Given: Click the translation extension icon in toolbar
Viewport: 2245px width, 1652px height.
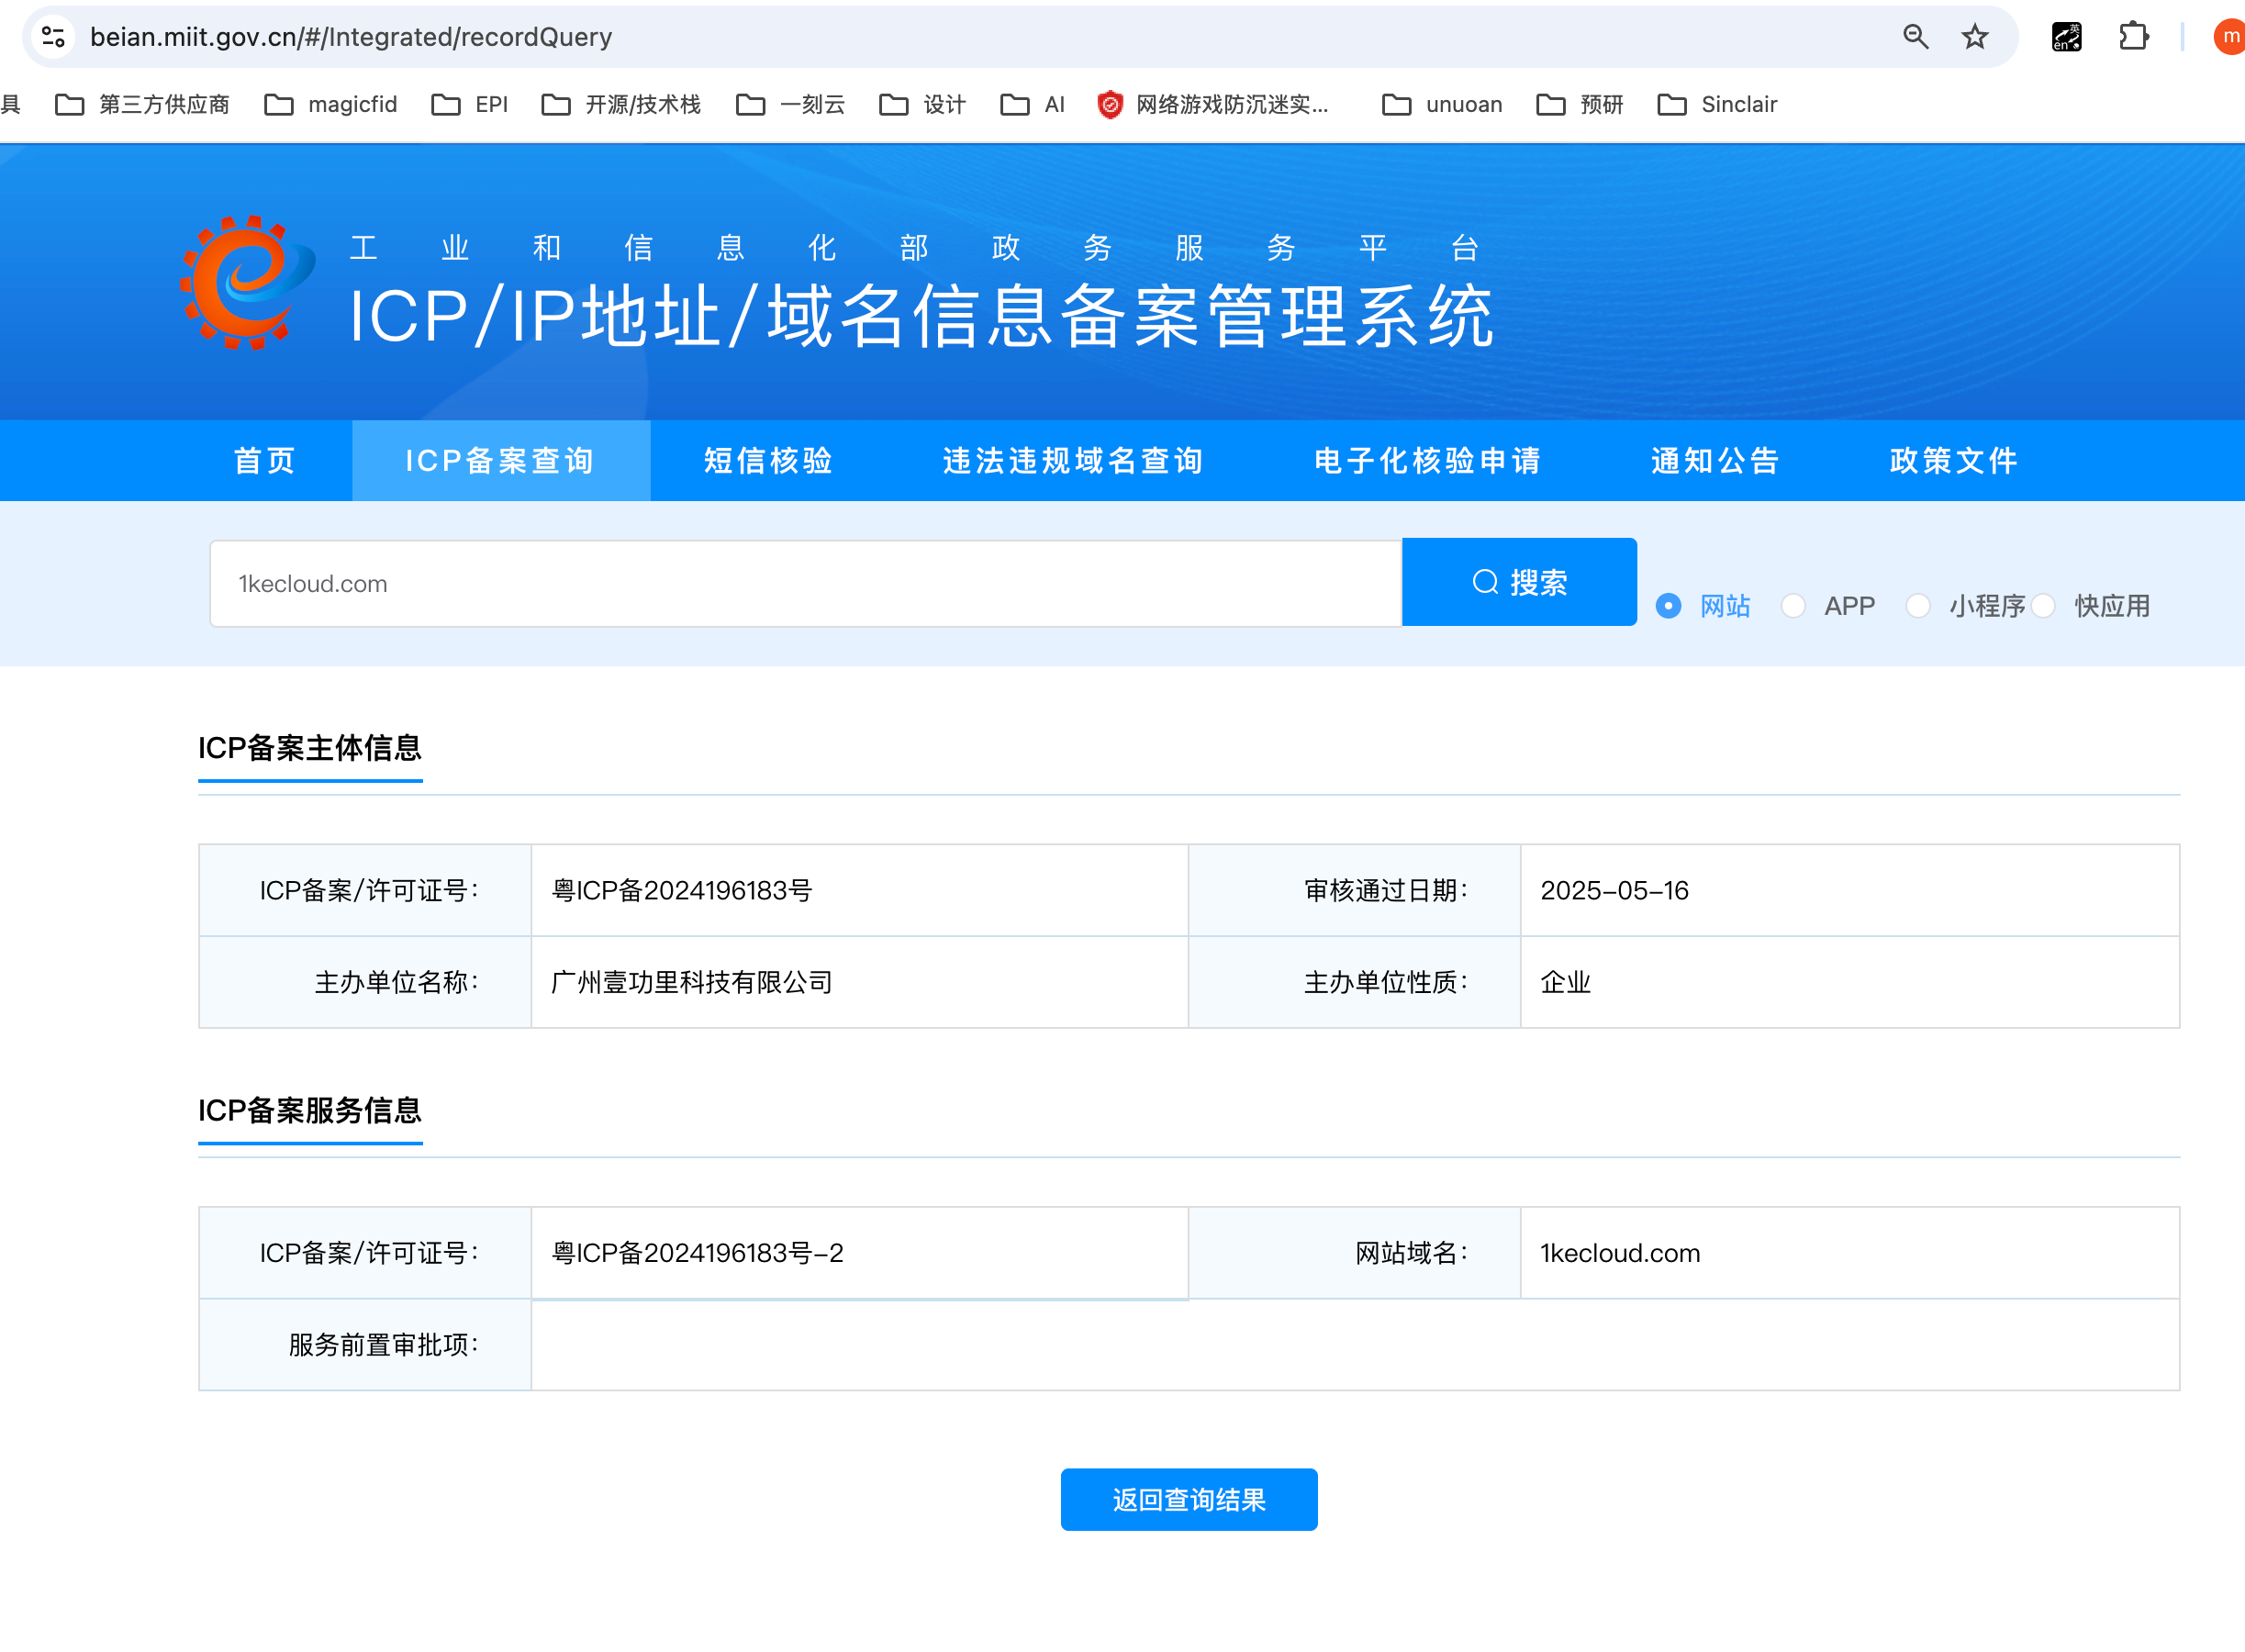Looking at the screenshot, I should coord(2066,37).
